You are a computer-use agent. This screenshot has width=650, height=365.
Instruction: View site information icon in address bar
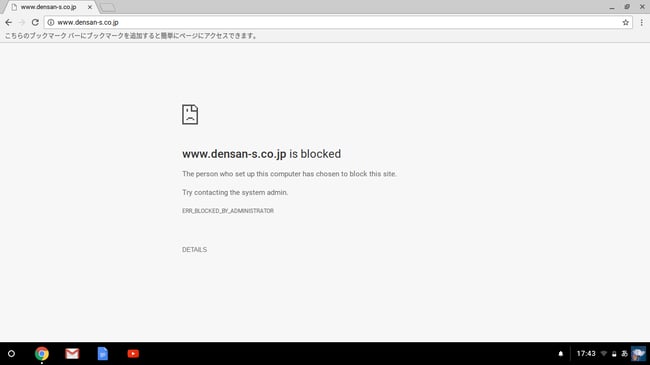[51, 22]
